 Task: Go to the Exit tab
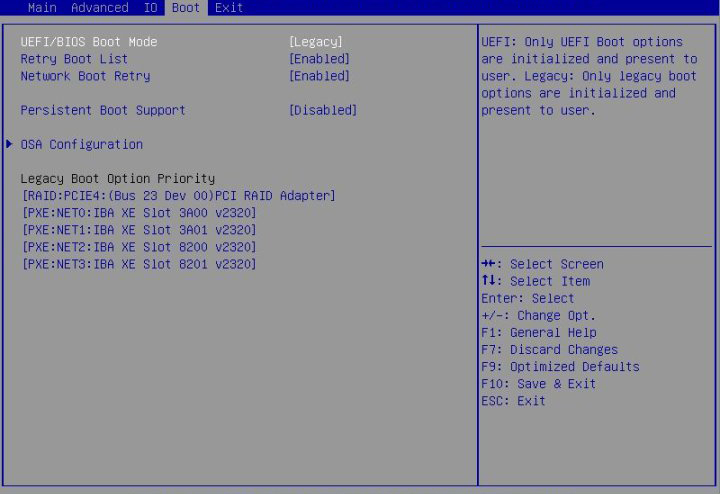click(x=229, y=8)
